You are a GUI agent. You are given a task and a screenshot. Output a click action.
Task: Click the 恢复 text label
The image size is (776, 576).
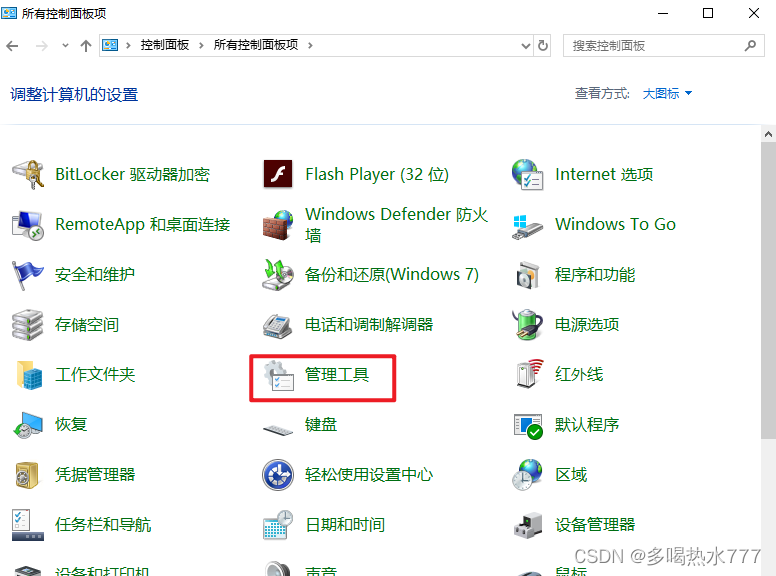coord(71,425)
